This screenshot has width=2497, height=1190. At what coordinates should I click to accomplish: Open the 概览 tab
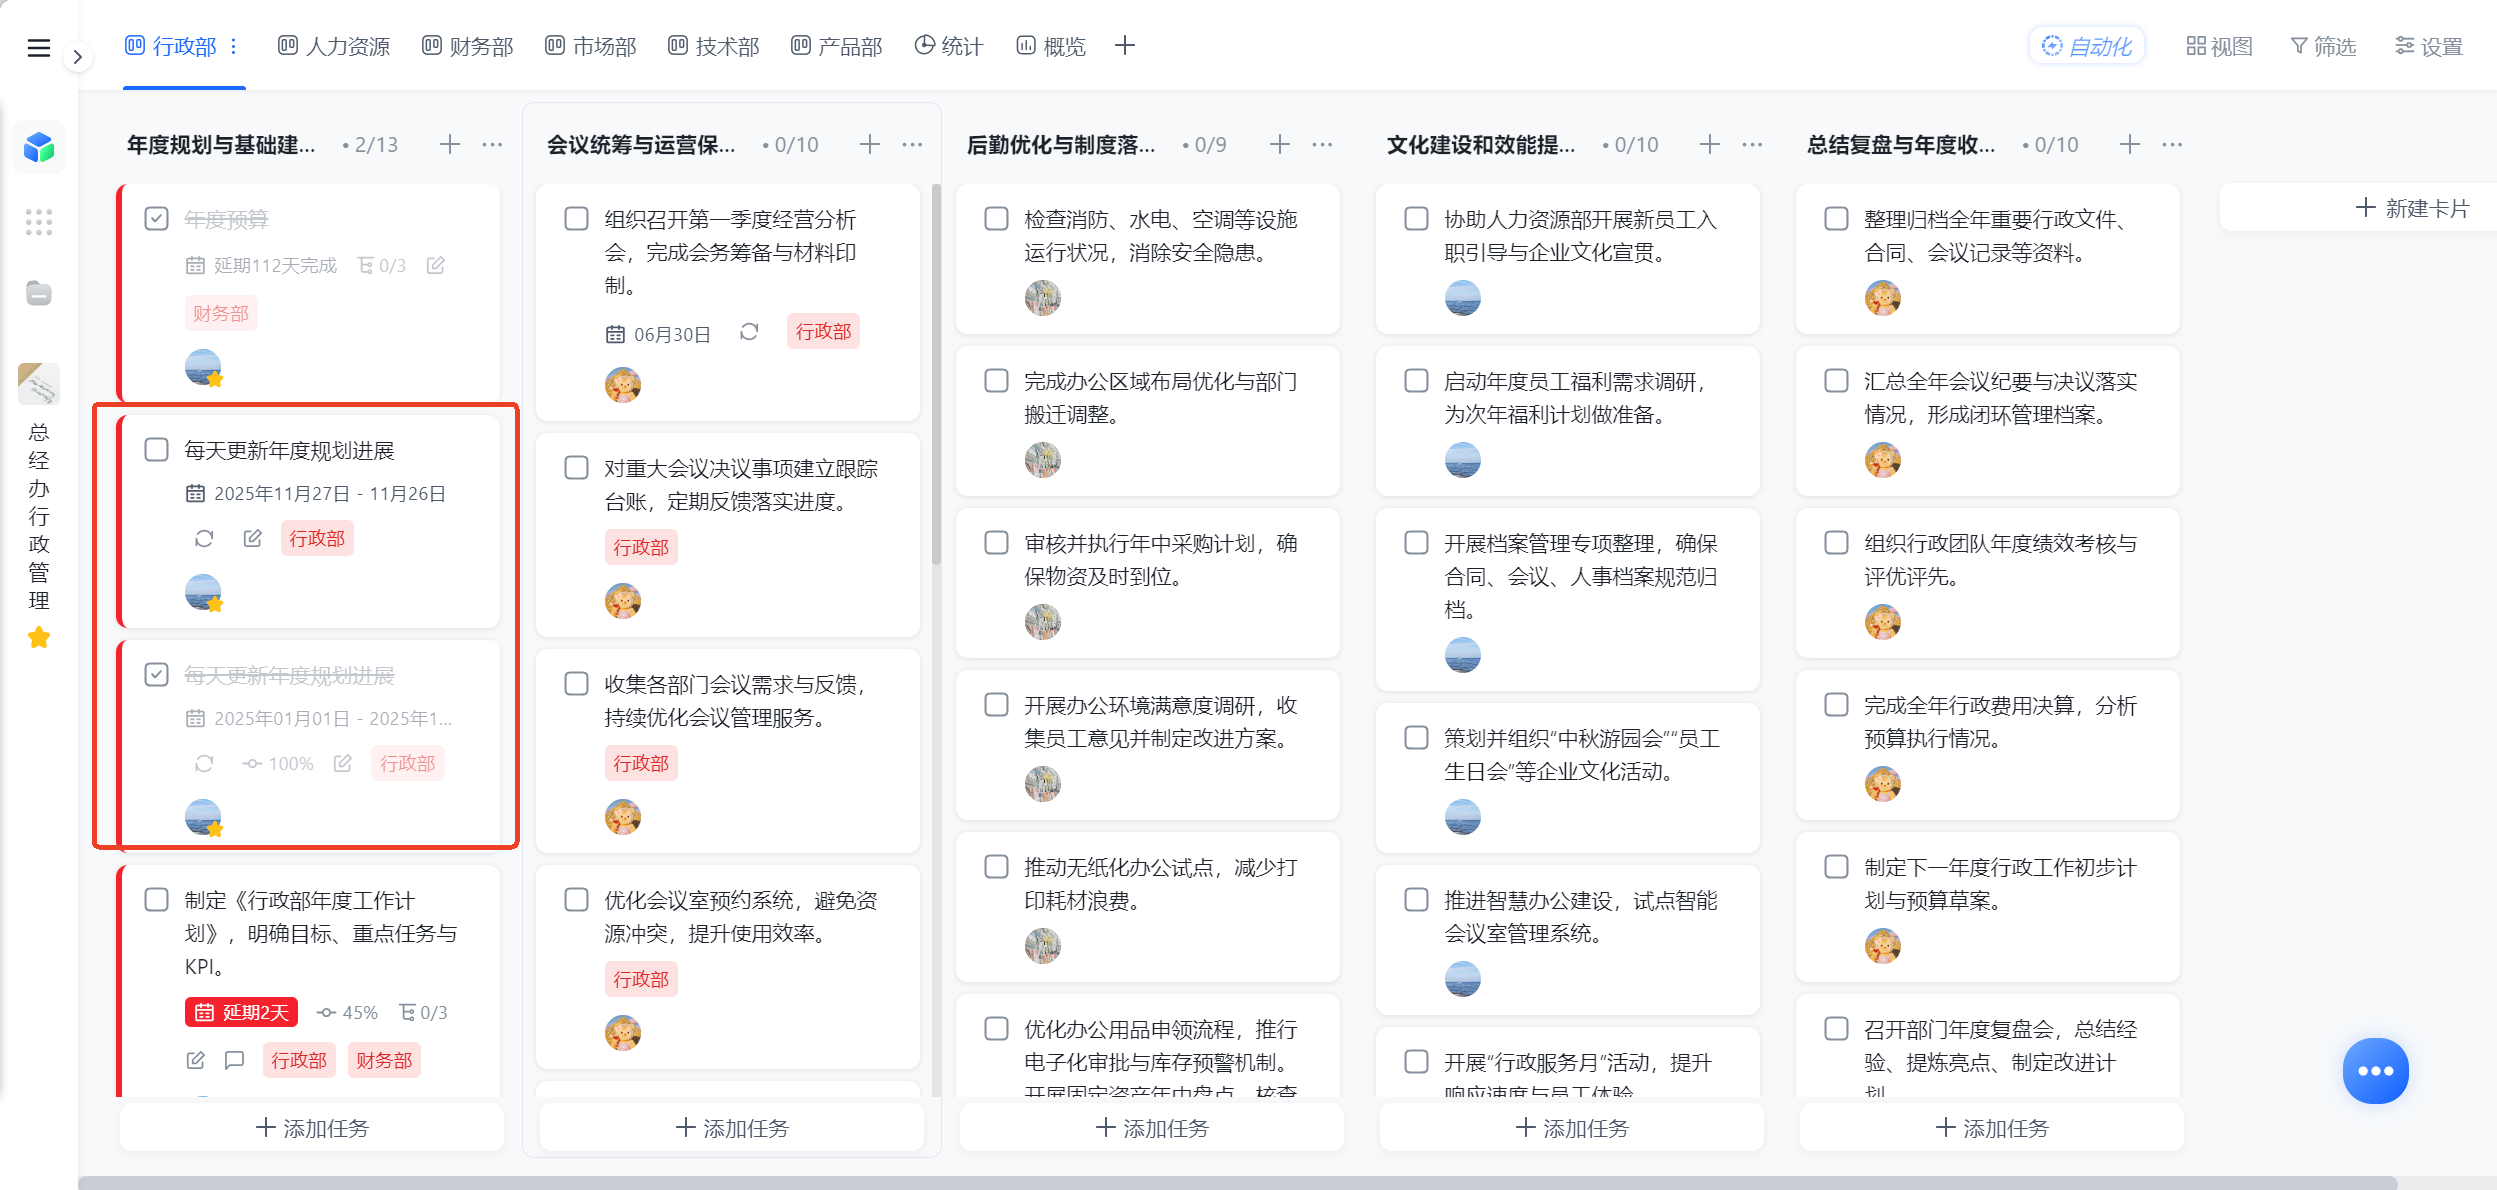1050,46
